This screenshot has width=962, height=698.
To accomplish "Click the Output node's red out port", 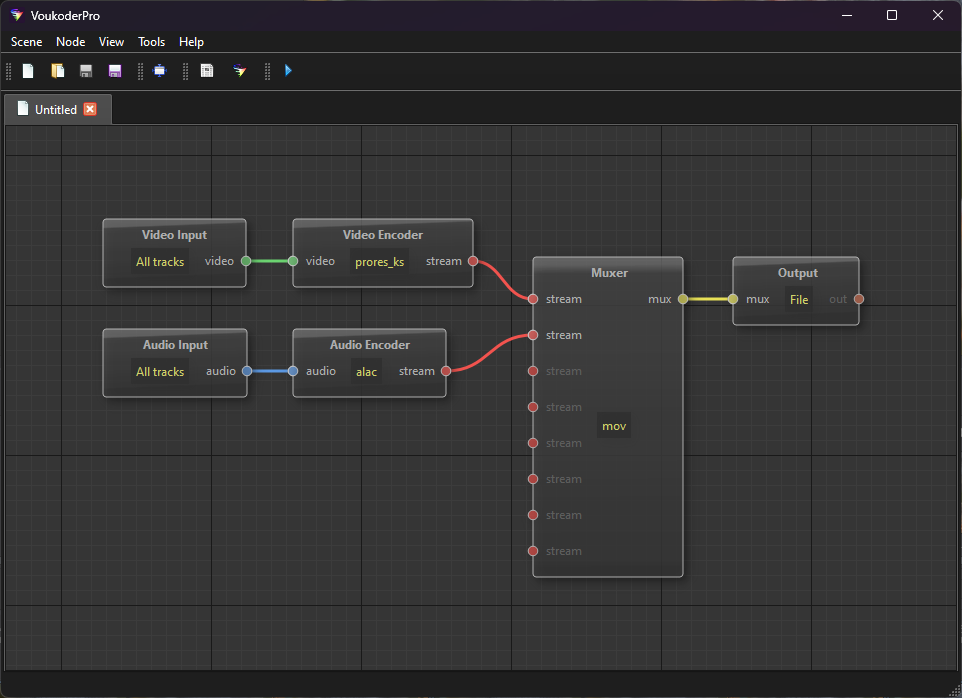I will (859, 299).
